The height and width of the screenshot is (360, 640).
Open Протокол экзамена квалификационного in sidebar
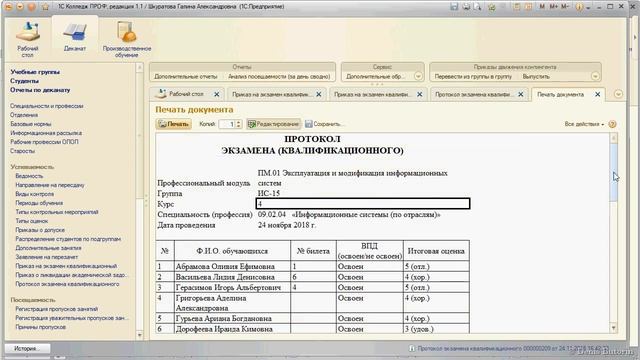tap(67, 284)
